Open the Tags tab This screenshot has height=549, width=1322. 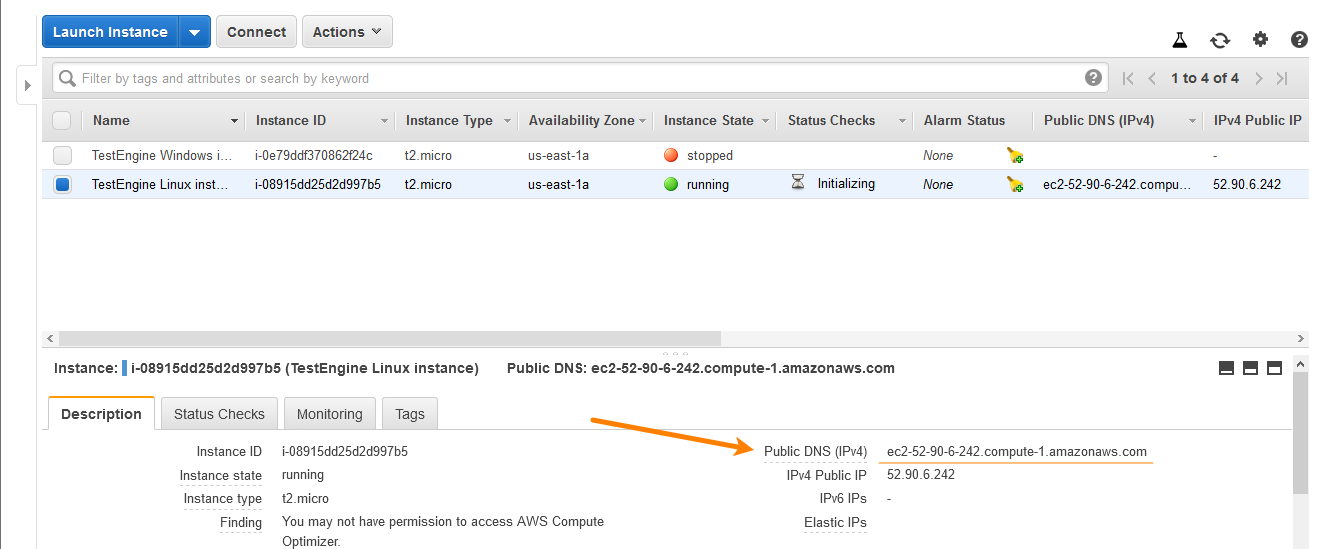410,414
